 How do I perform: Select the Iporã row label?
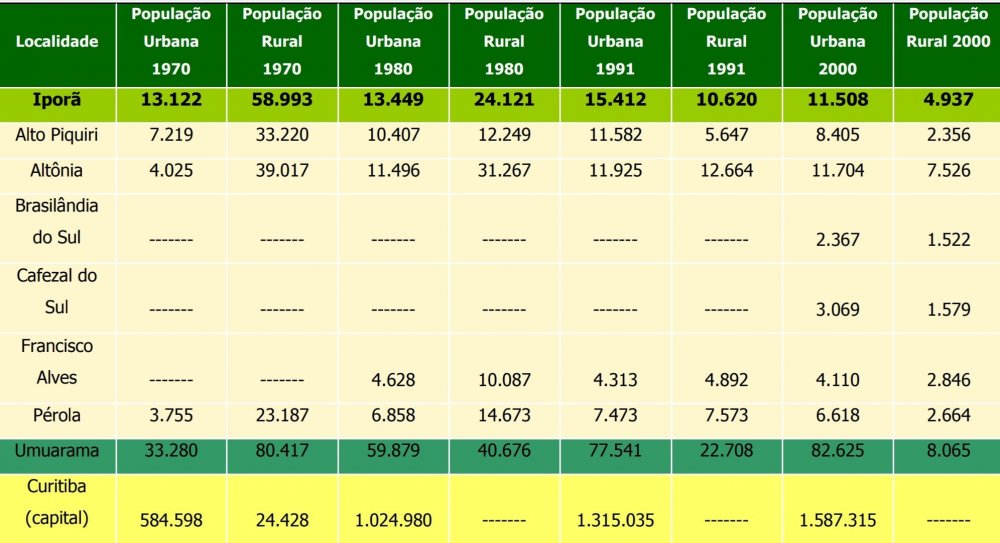click(x=57, y=100)
